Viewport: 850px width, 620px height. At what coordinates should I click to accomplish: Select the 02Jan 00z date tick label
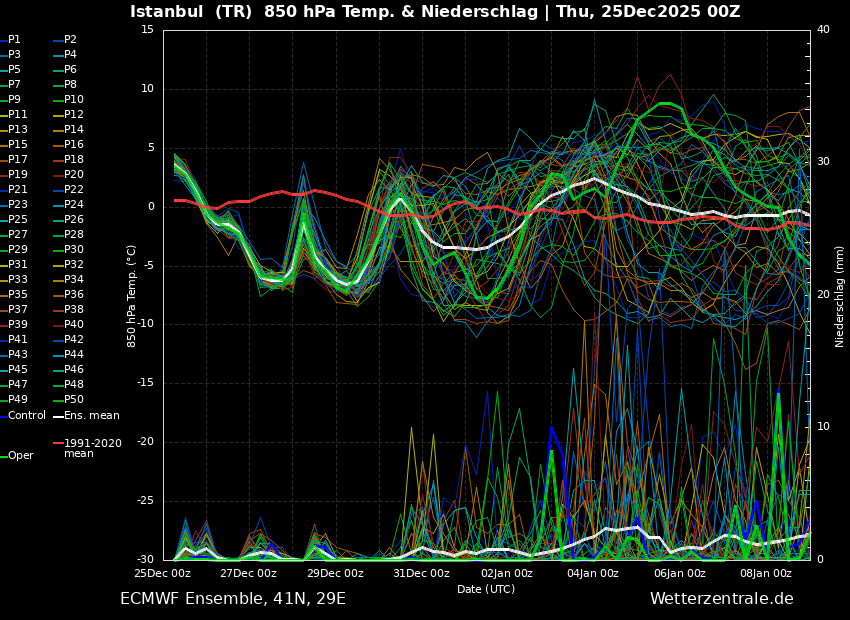[x=507, y=573]
